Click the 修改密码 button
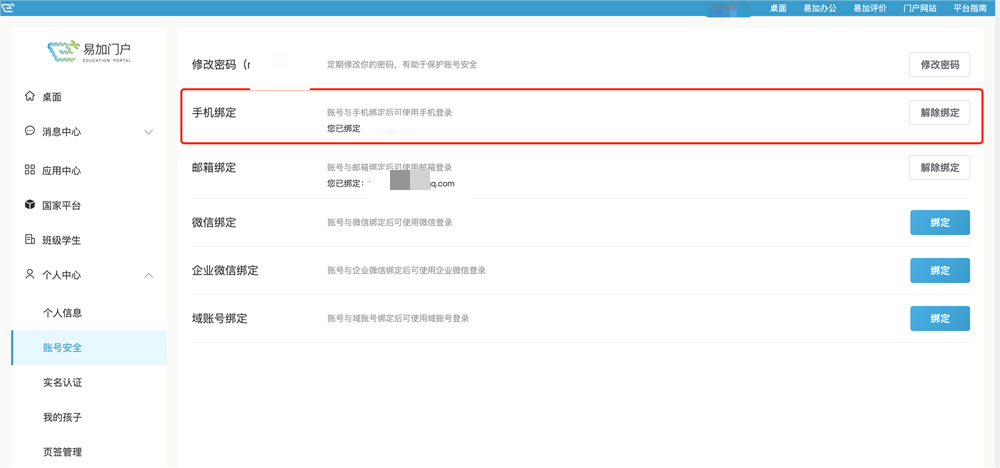The image size is (1000, 468). coord(939,64)
